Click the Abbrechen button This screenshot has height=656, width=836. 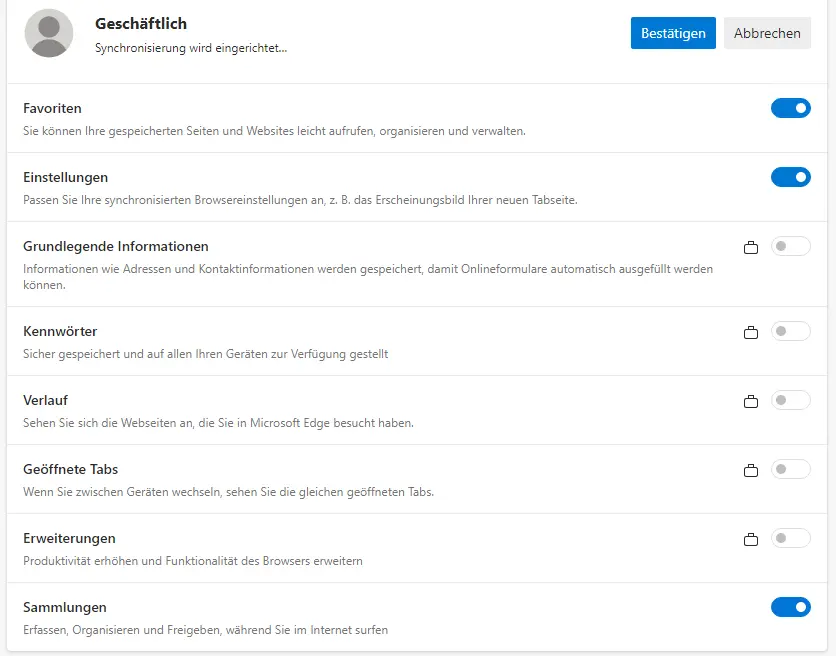tap(767, 33)
